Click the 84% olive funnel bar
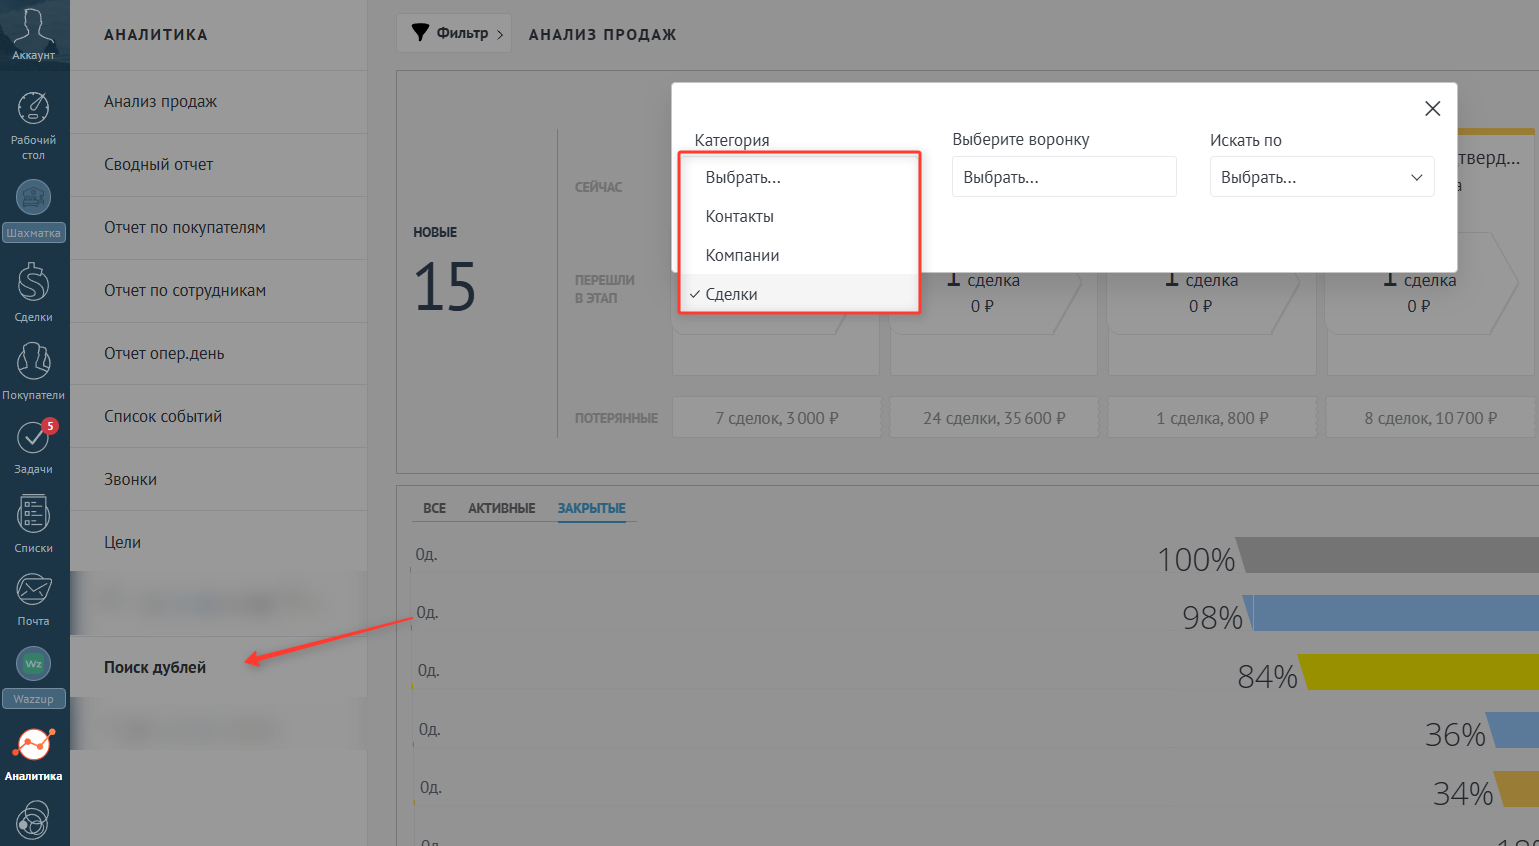 1419,672
